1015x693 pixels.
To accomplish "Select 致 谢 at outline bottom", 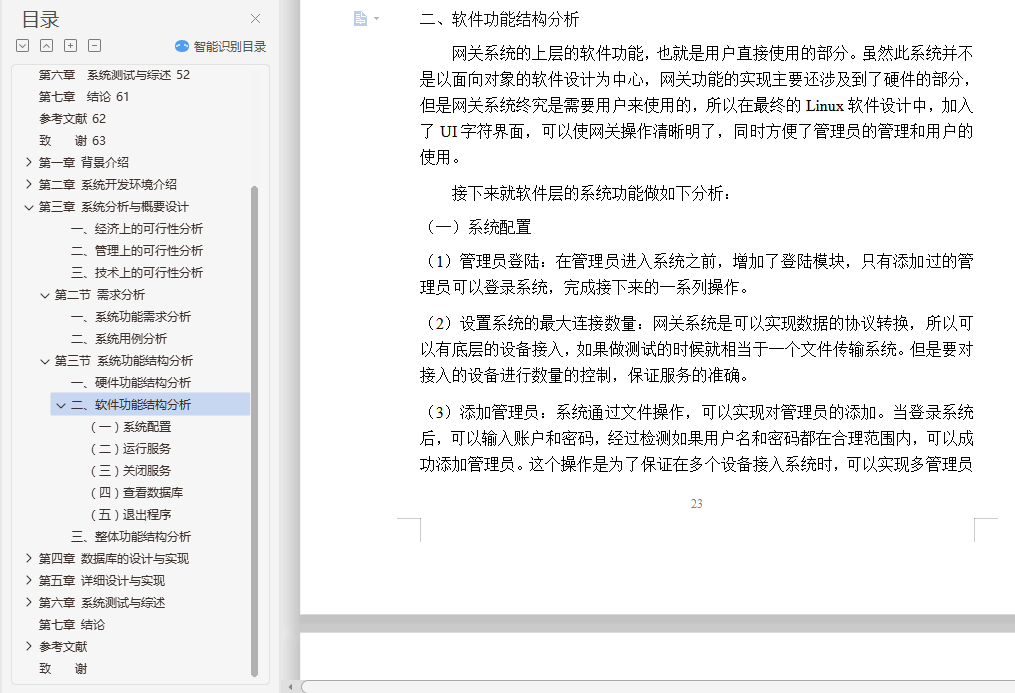I will [63, 669].
